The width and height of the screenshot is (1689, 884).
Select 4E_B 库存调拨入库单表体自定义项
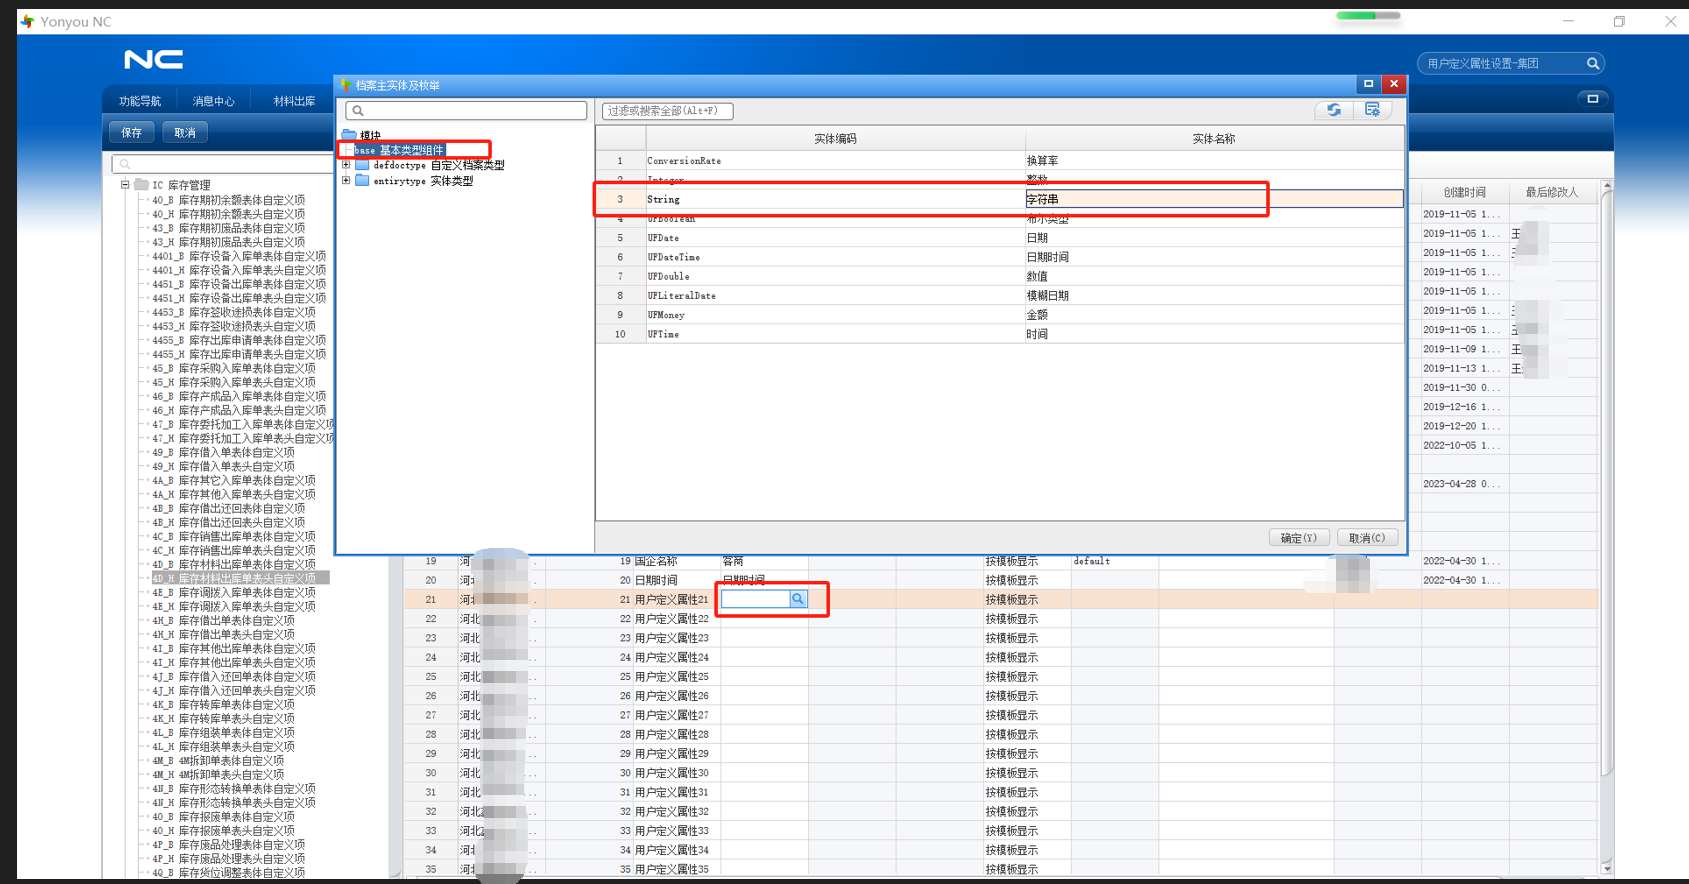tap(233, 592)
